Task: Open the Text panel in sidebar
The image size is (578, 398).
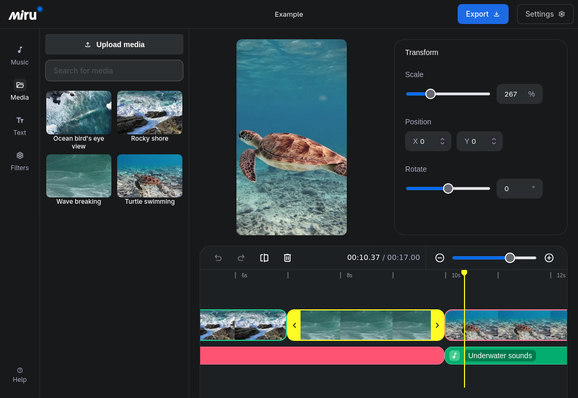Action: click(x=20, y=126)
